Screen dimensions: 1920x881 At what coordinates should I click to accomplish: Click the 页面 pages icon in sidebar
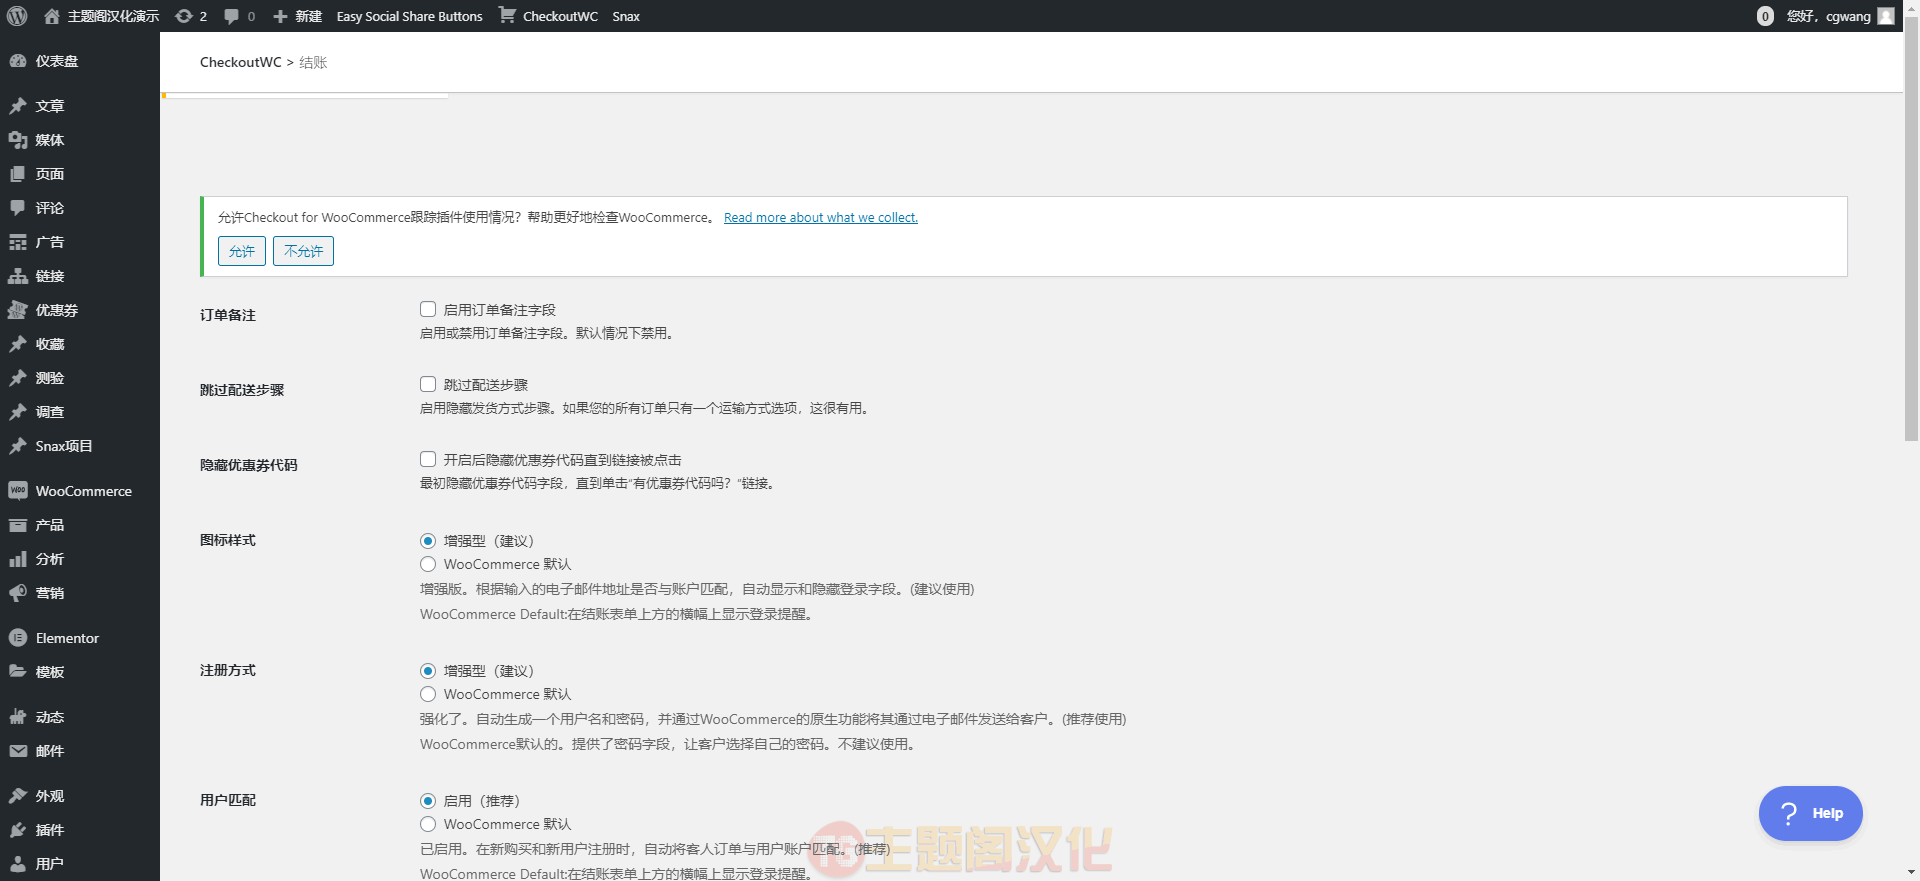point(18,174)
